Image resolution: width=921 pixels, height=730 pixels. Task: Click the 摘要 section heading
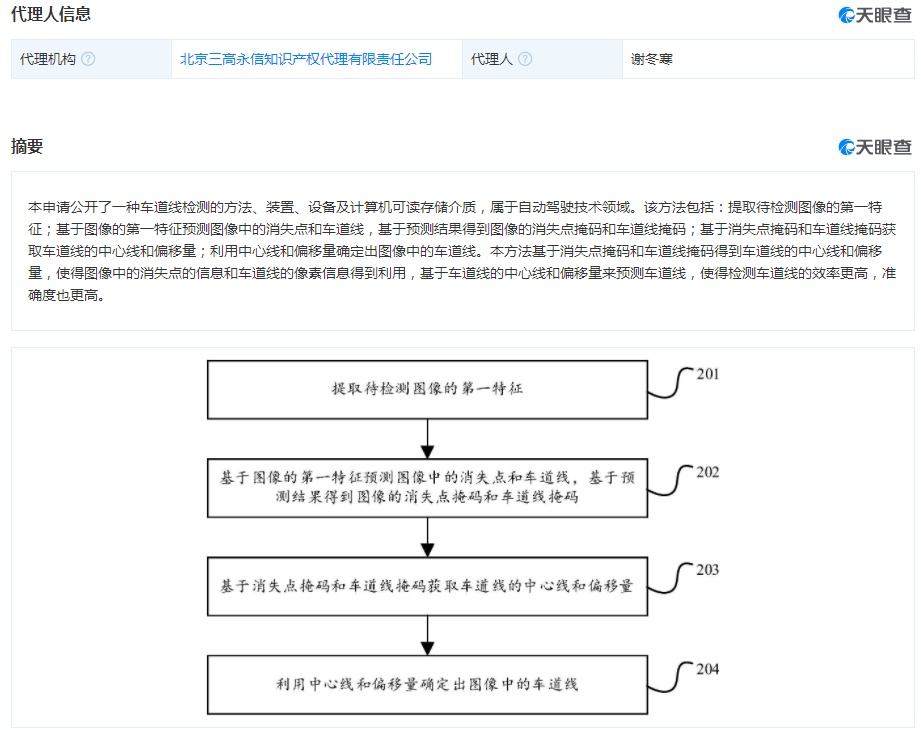pyautogui.click(x=27, y=146)
